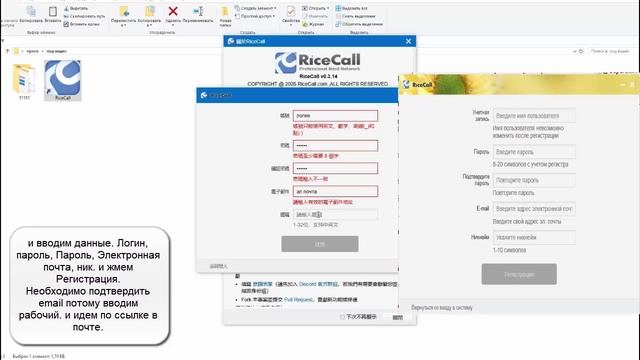This screenshot has height=360, width=640.
Task: Click Обратить выделение in the ribbon
Action: pos(359,24)
